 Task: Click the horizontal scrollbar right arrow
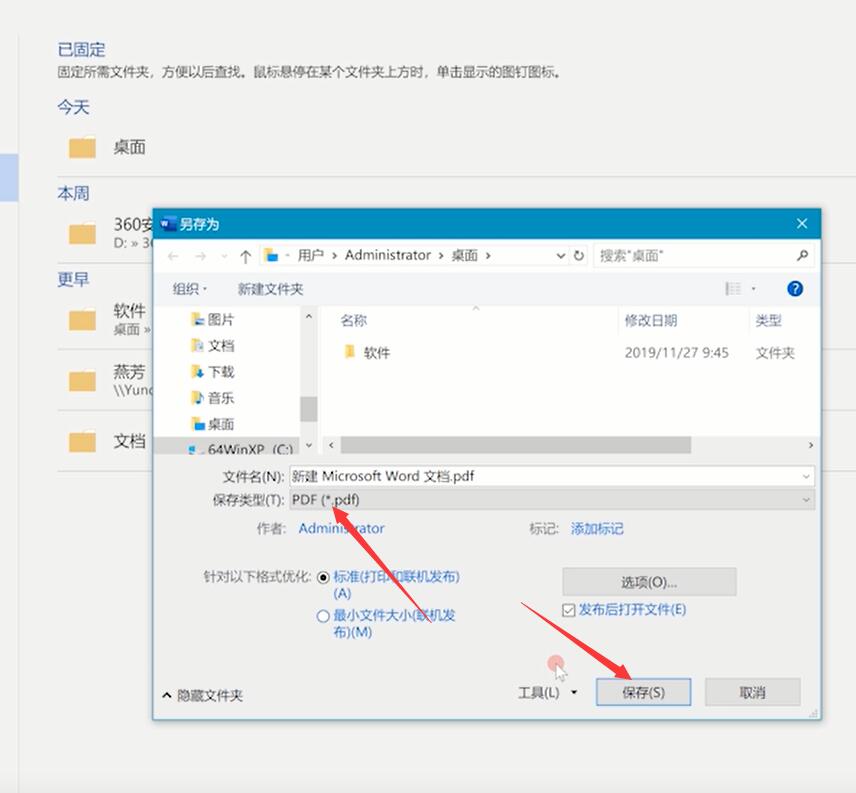tap(811, 445)
